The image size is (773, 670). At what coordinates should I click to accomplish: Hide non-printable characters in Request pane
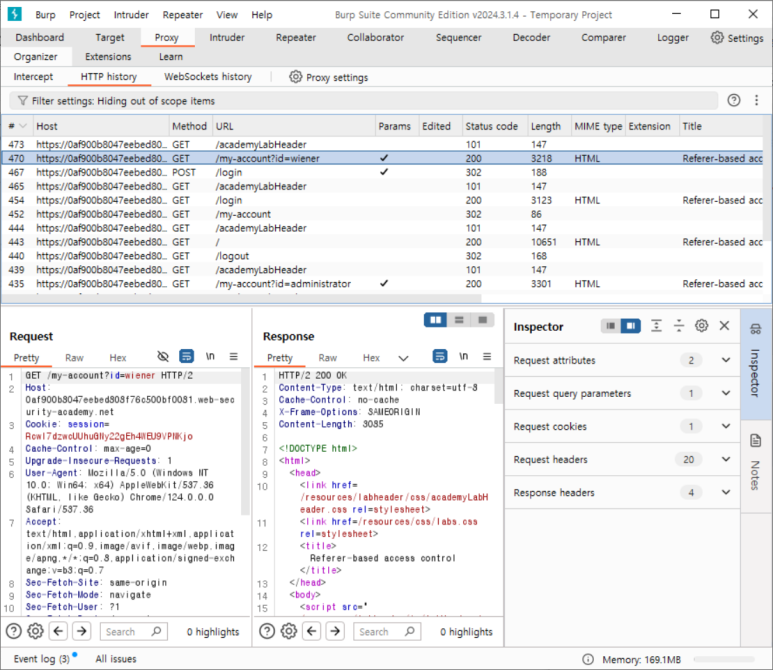[x=163, y=356]
